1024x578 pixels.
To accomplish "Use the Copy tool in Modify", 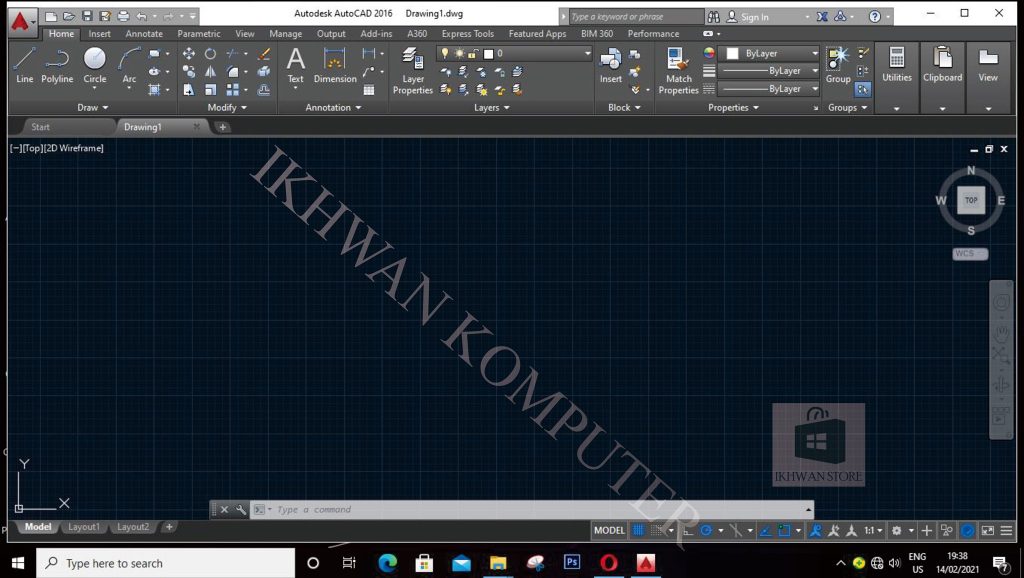I will [x=189, y=72].
